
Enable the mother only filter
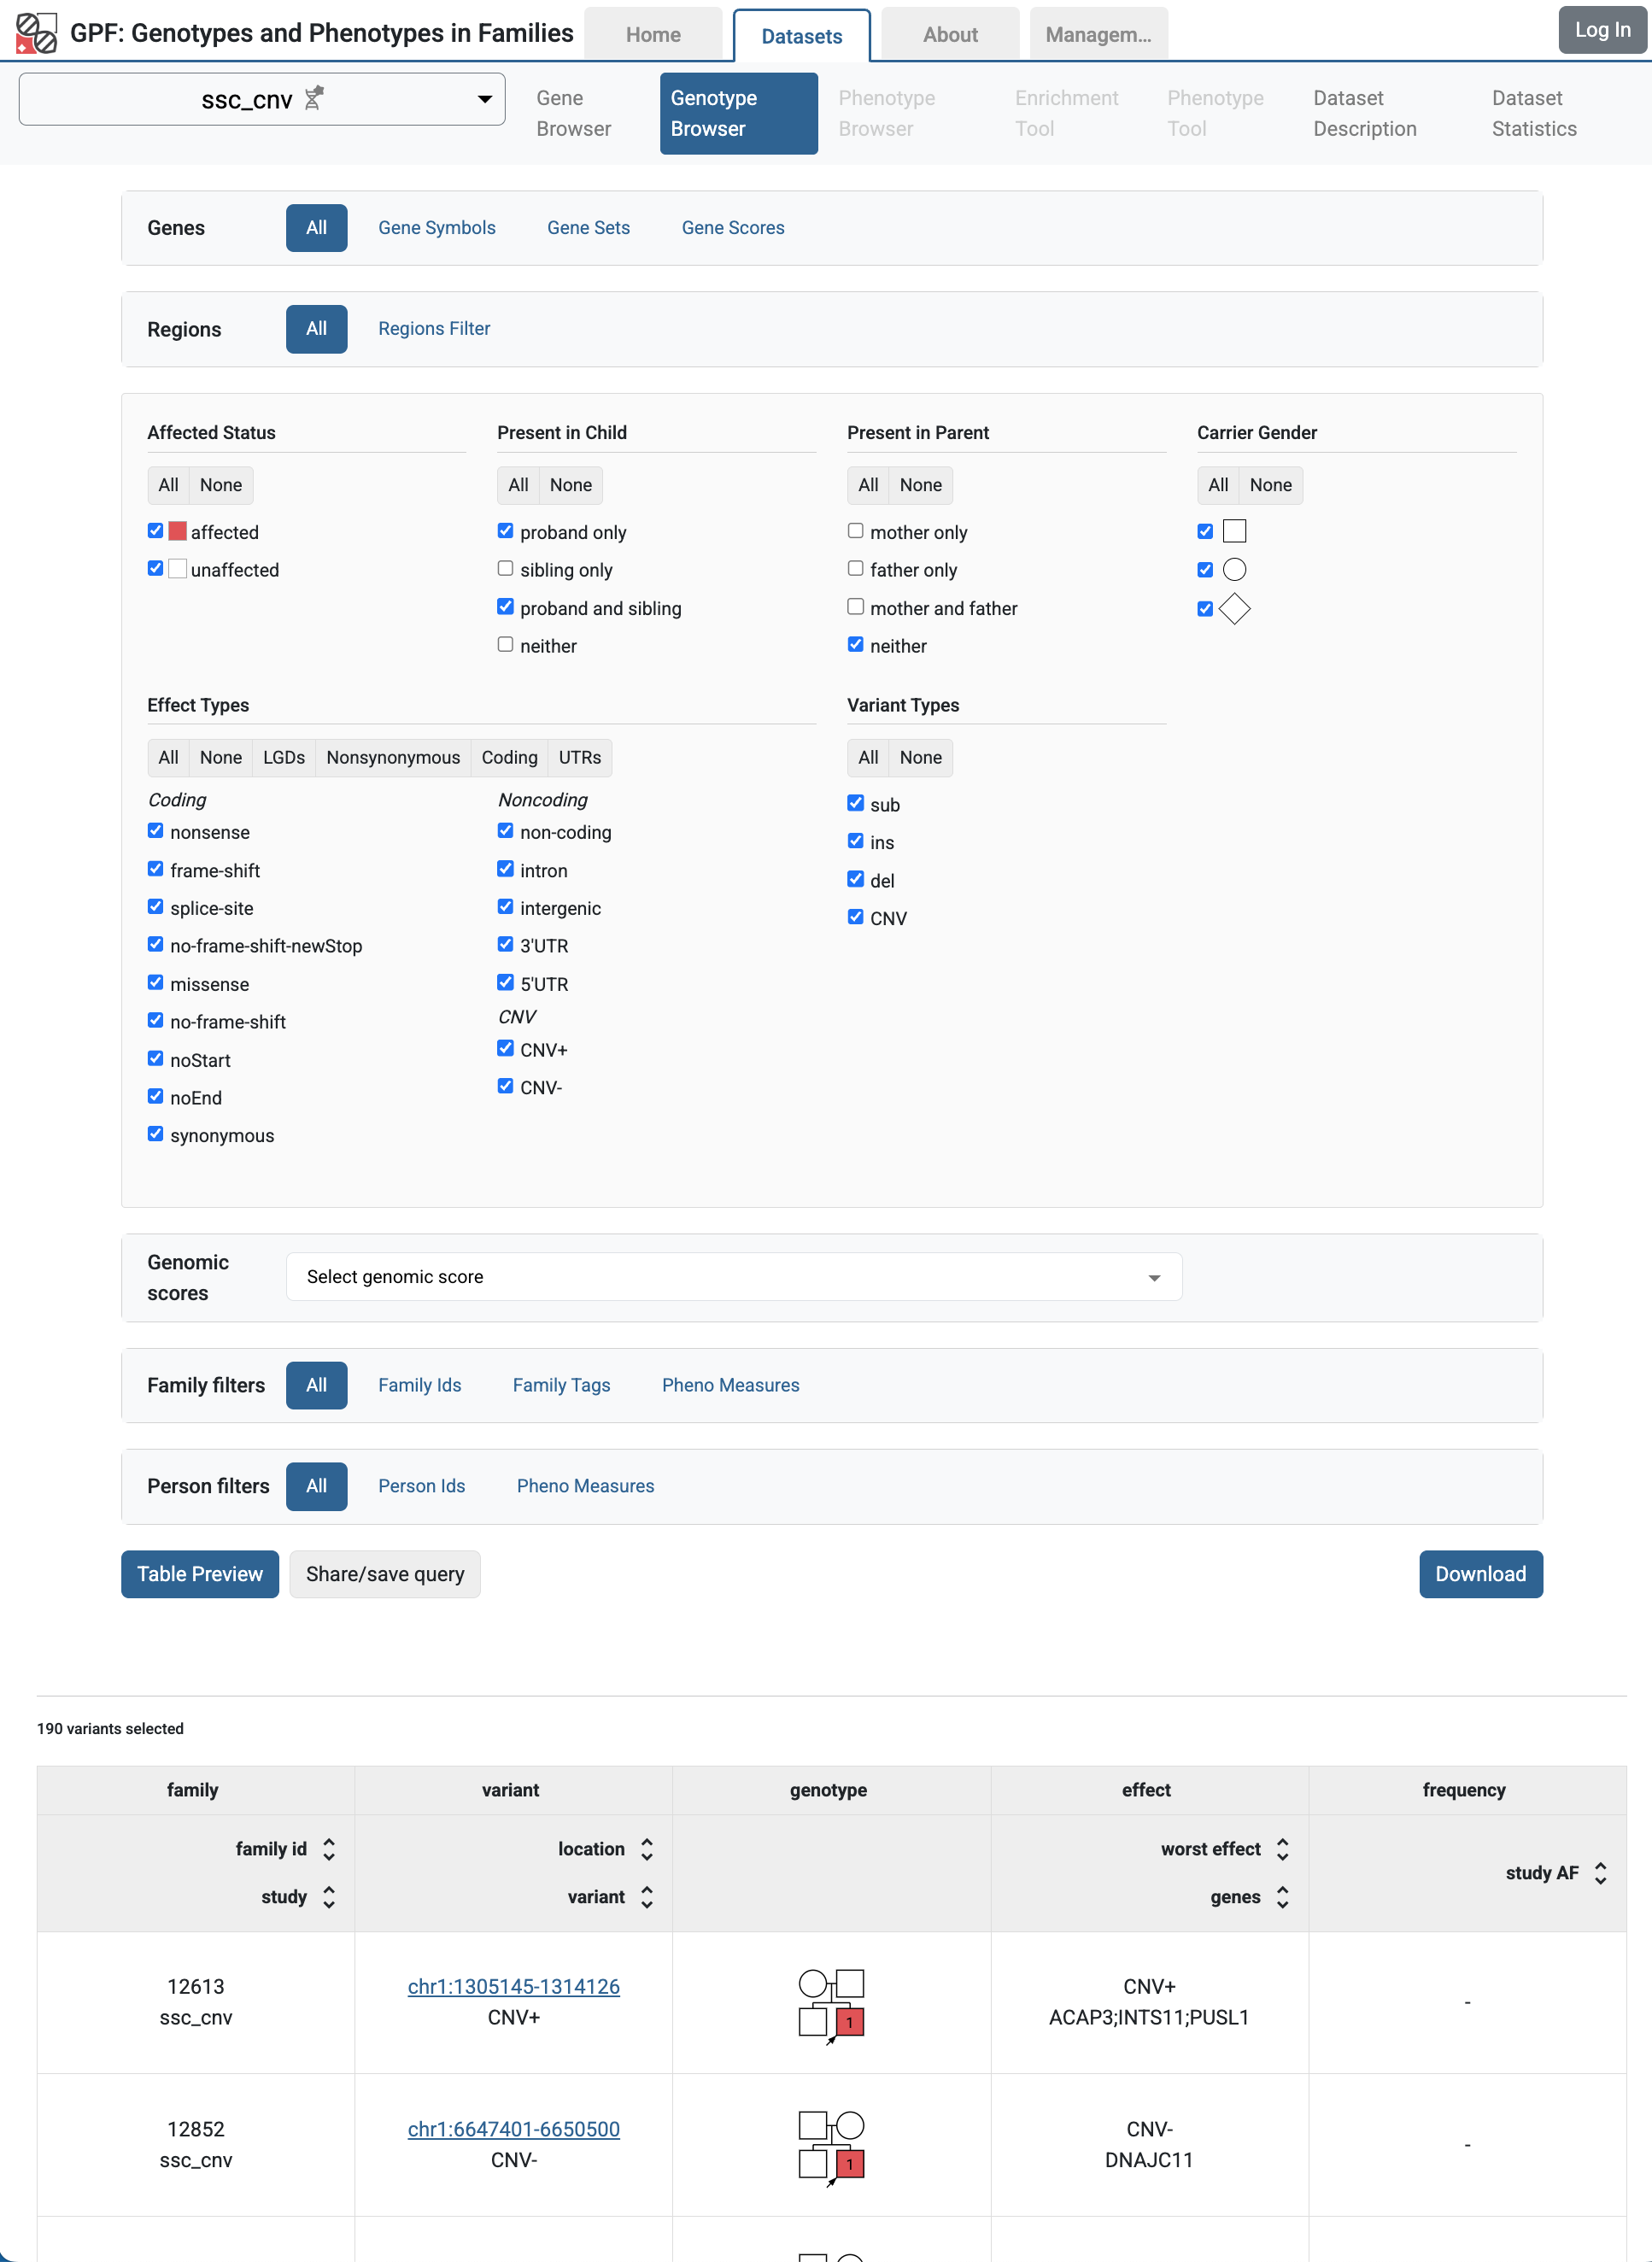pos(855,531)
